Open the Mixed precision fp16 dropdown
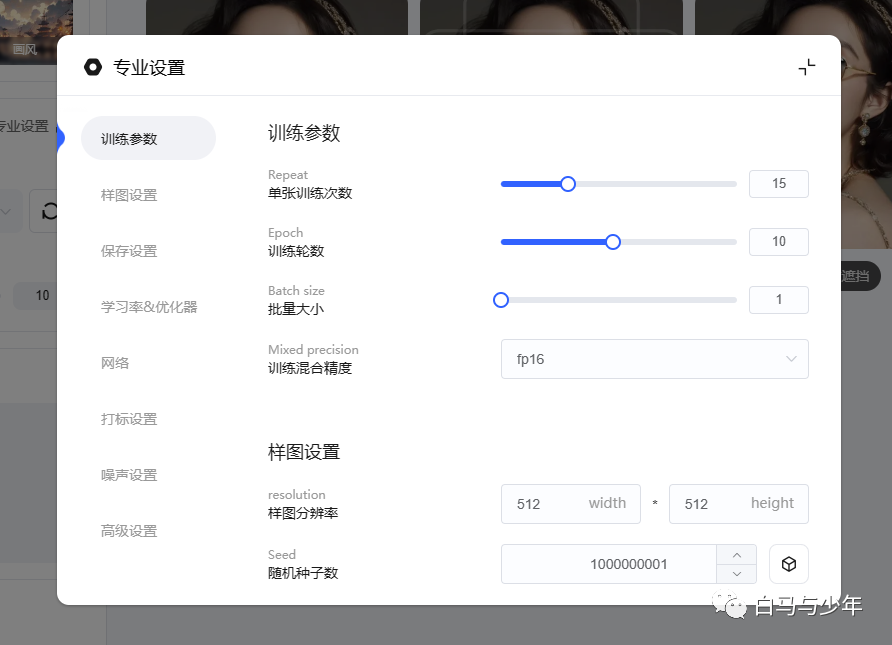Image resolution: width=892 pixels, height=645 pixels. [655, 359]
